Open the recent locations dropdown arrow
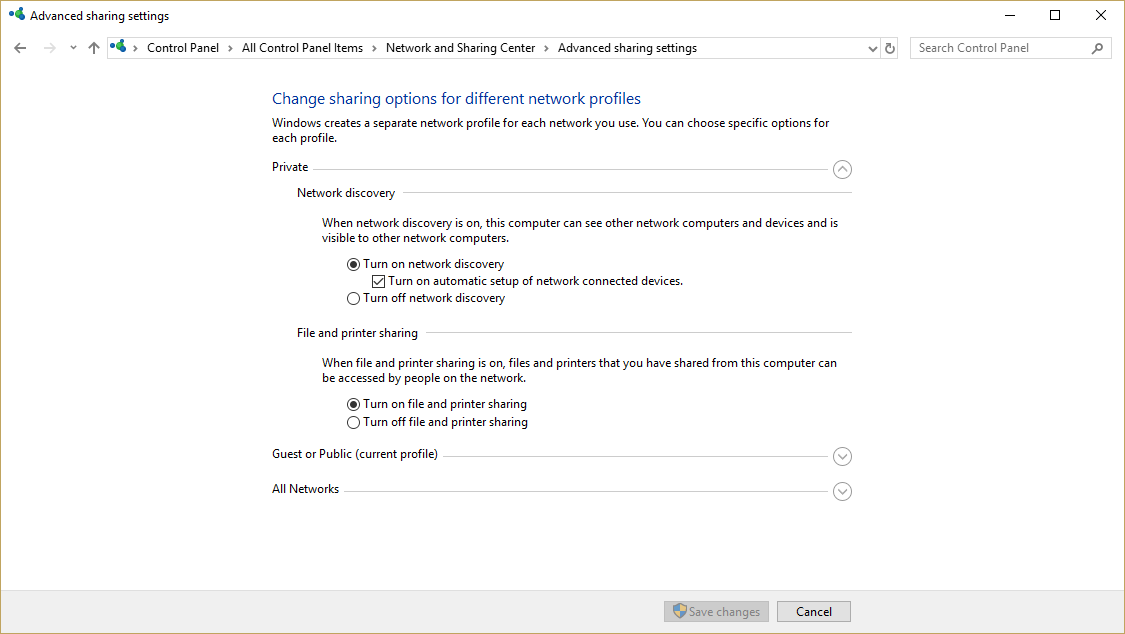This screenshot has width=1125, height=634. tap(73, 48)
